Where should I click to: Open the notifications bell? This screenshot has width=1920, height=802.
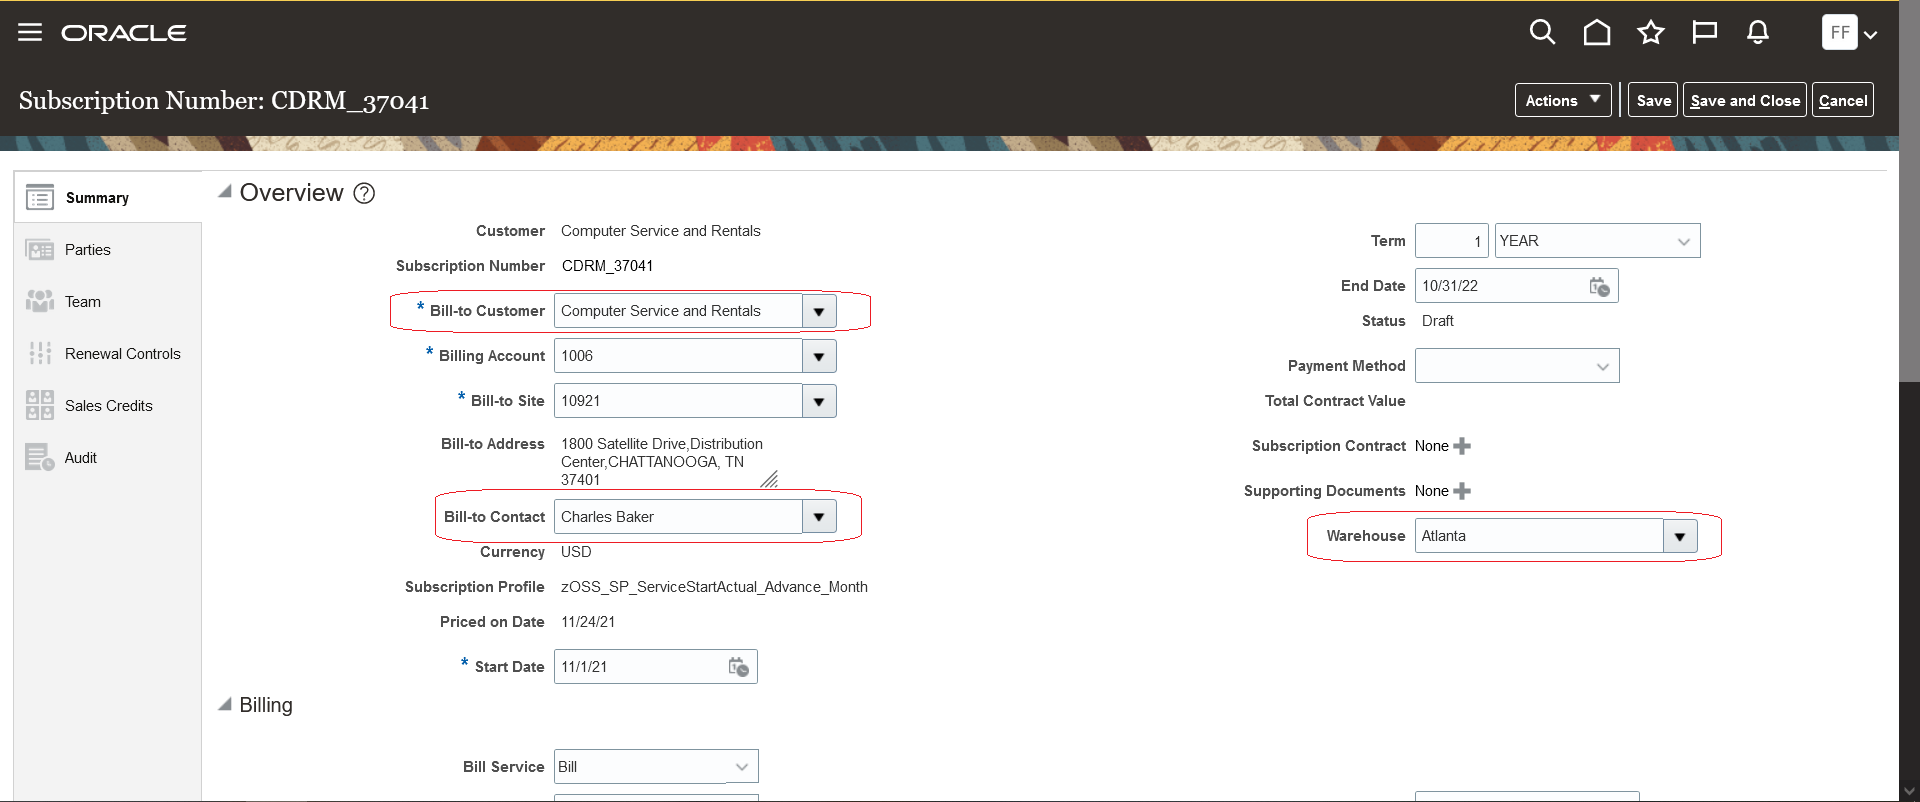tap(1758, 33)
